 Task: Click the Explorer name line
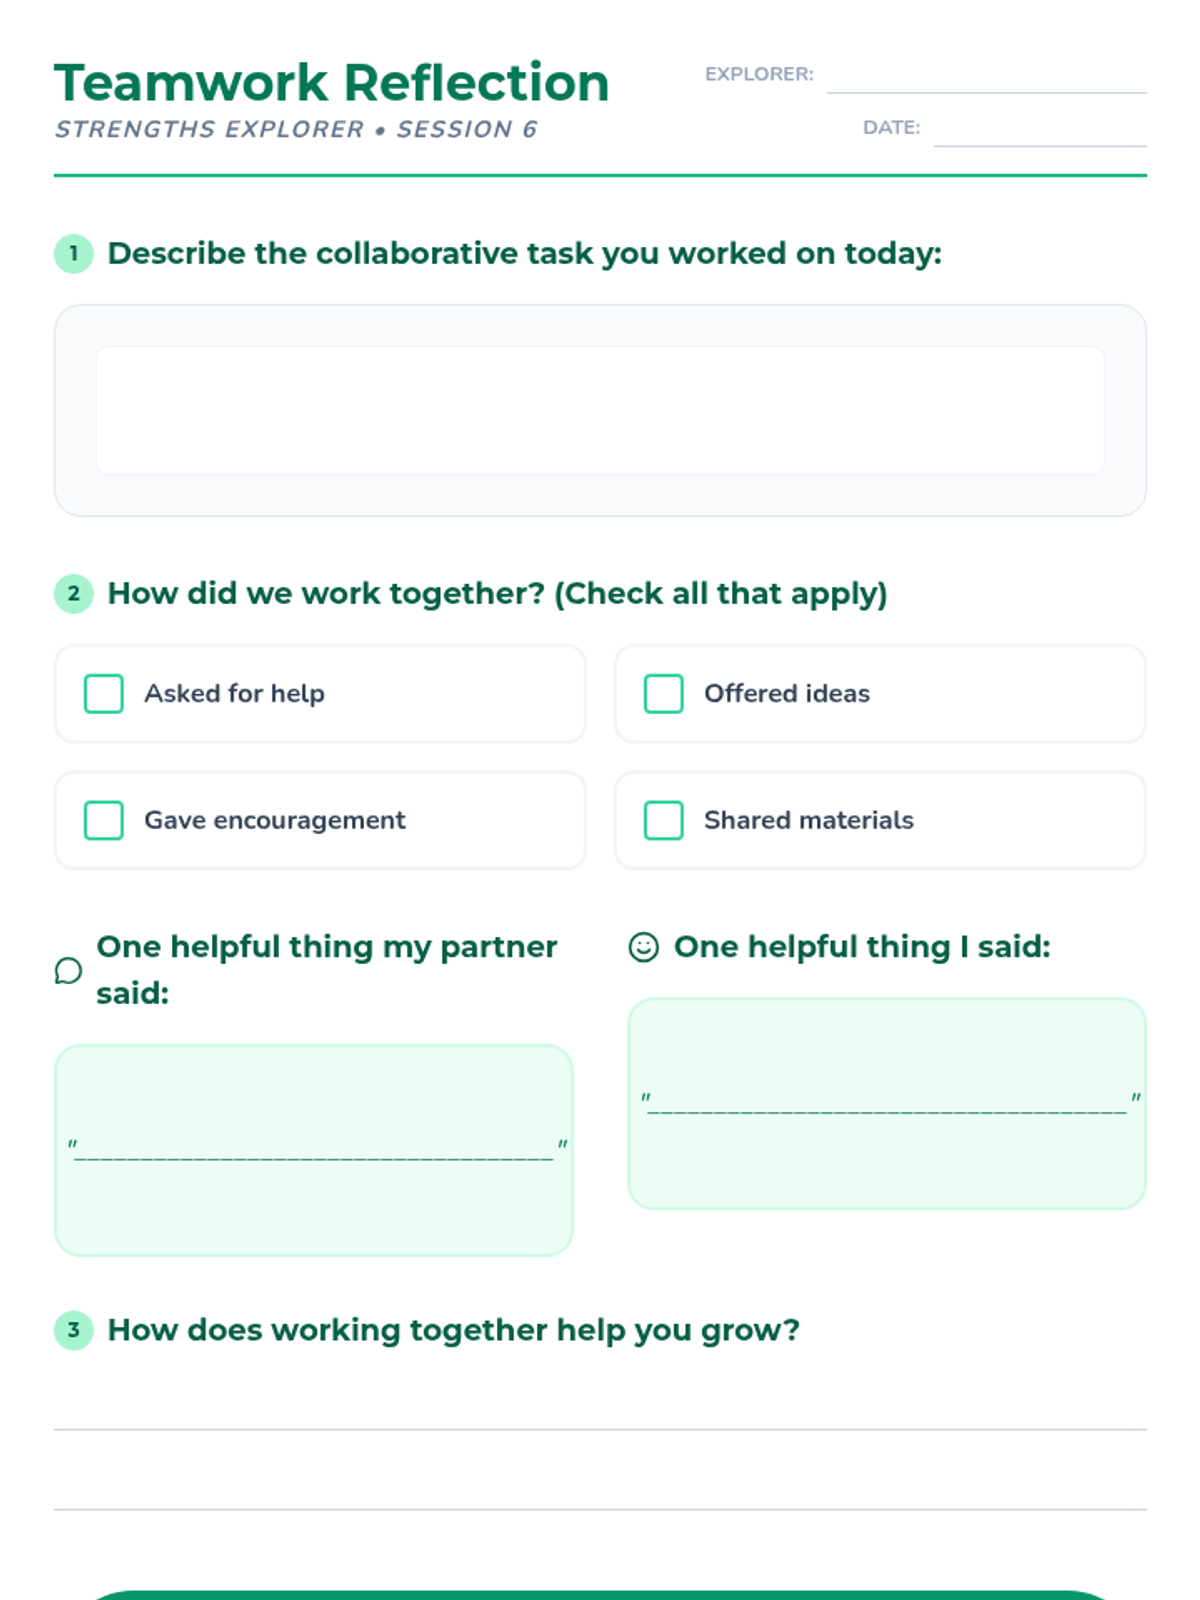coord(986,78)
